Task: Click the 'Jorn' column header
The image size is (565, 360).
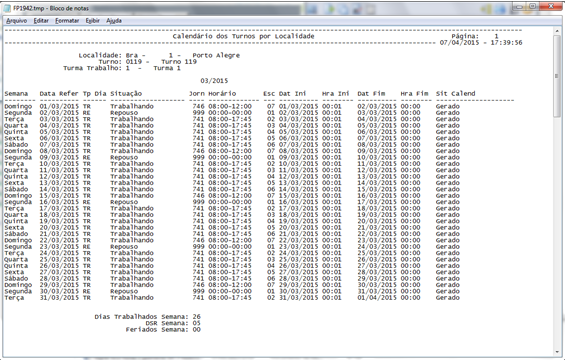Action: click(x=197, y=94)
